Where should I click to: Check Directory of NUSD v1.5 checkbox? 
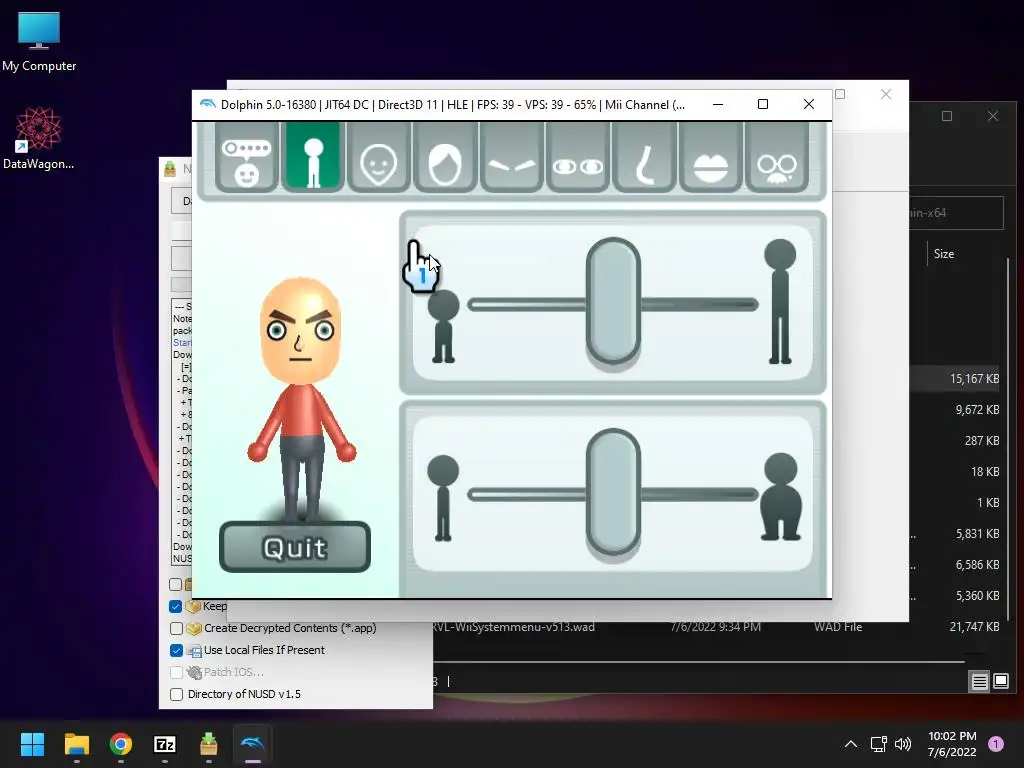click(176, 694)
